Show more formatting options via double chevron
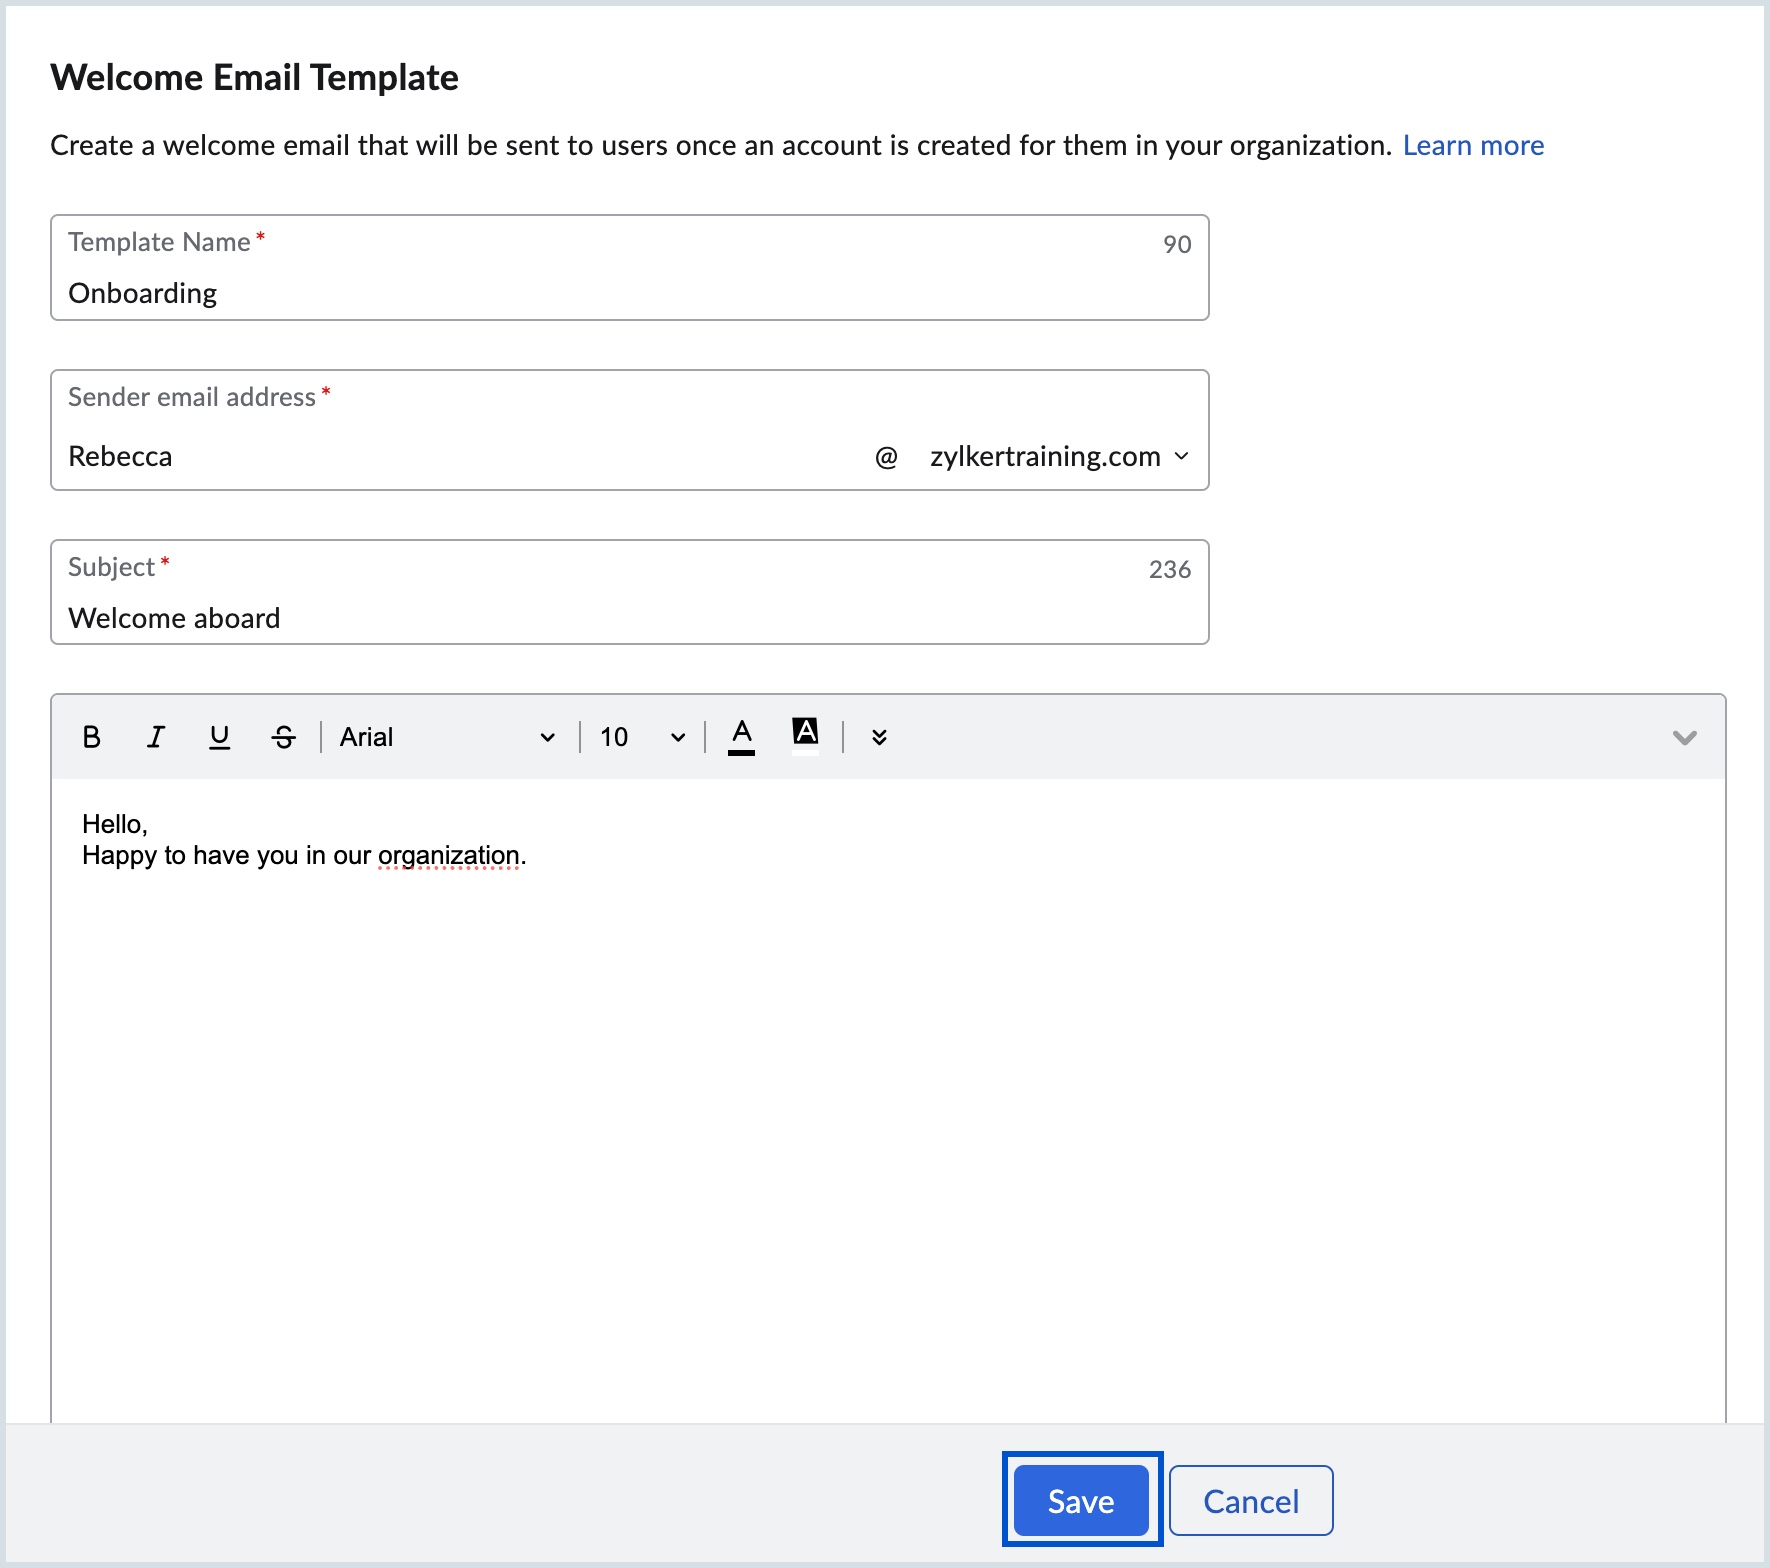Image resolution: width=1770 pixels, height=1568 pixels. tap(879, 737)
